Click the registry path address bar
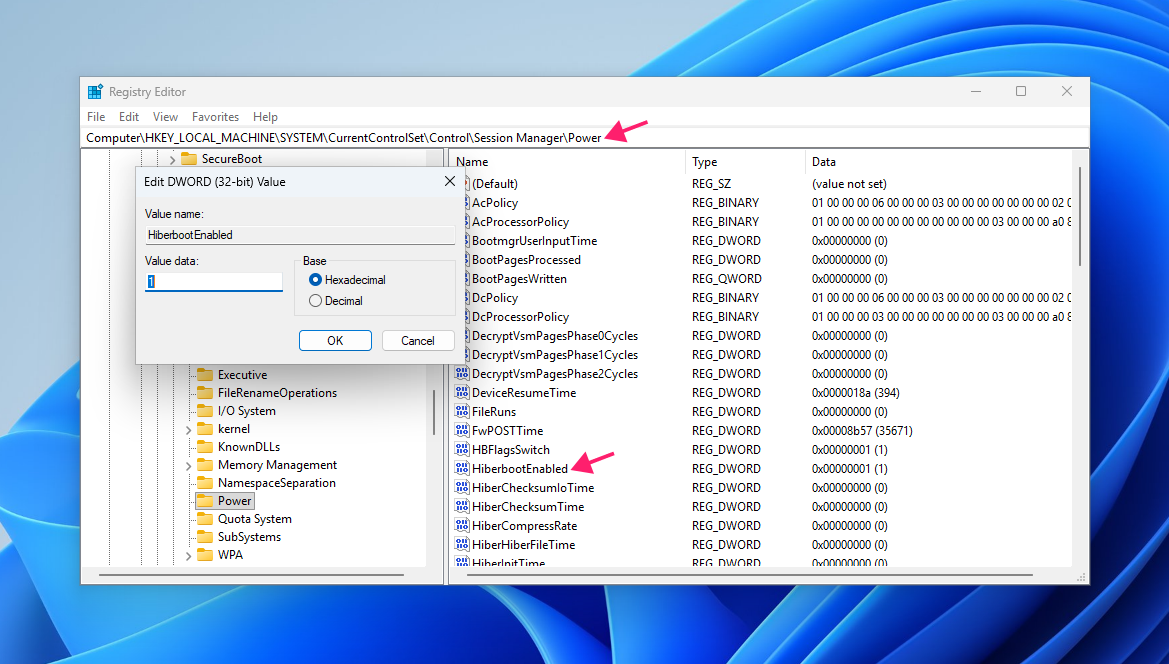 pyautogui.click(x=584, y=138)
